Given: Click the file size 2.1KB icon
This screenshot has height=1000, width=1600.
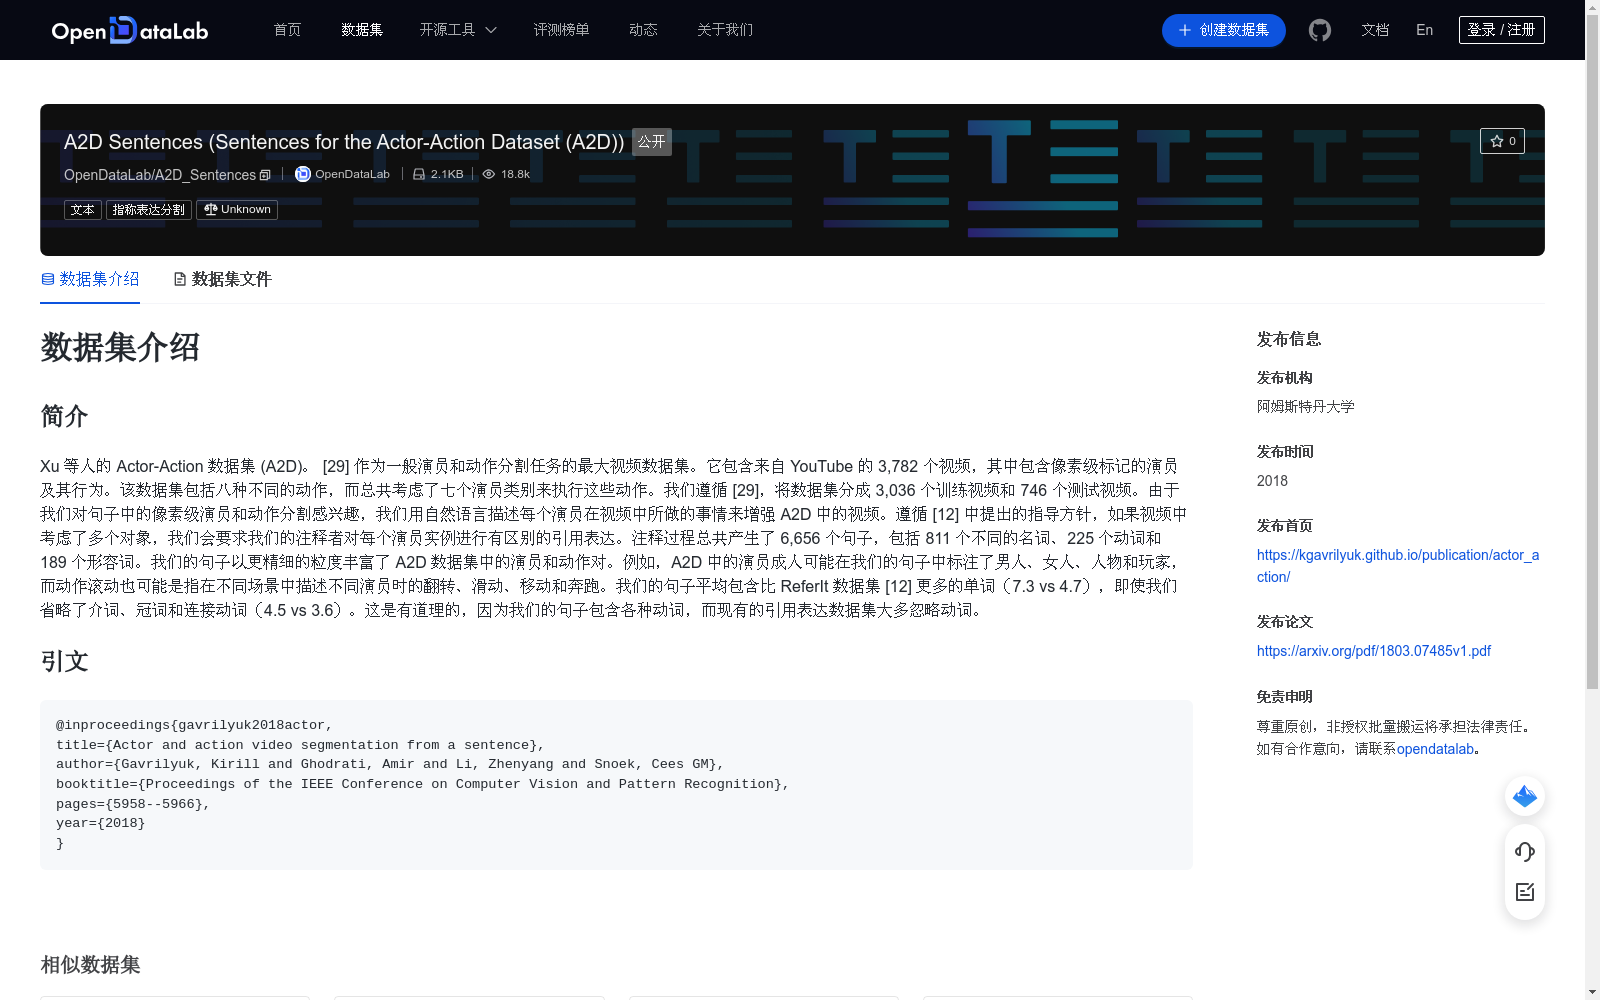Looking at the screenshot, I should (x=419, y=174).
